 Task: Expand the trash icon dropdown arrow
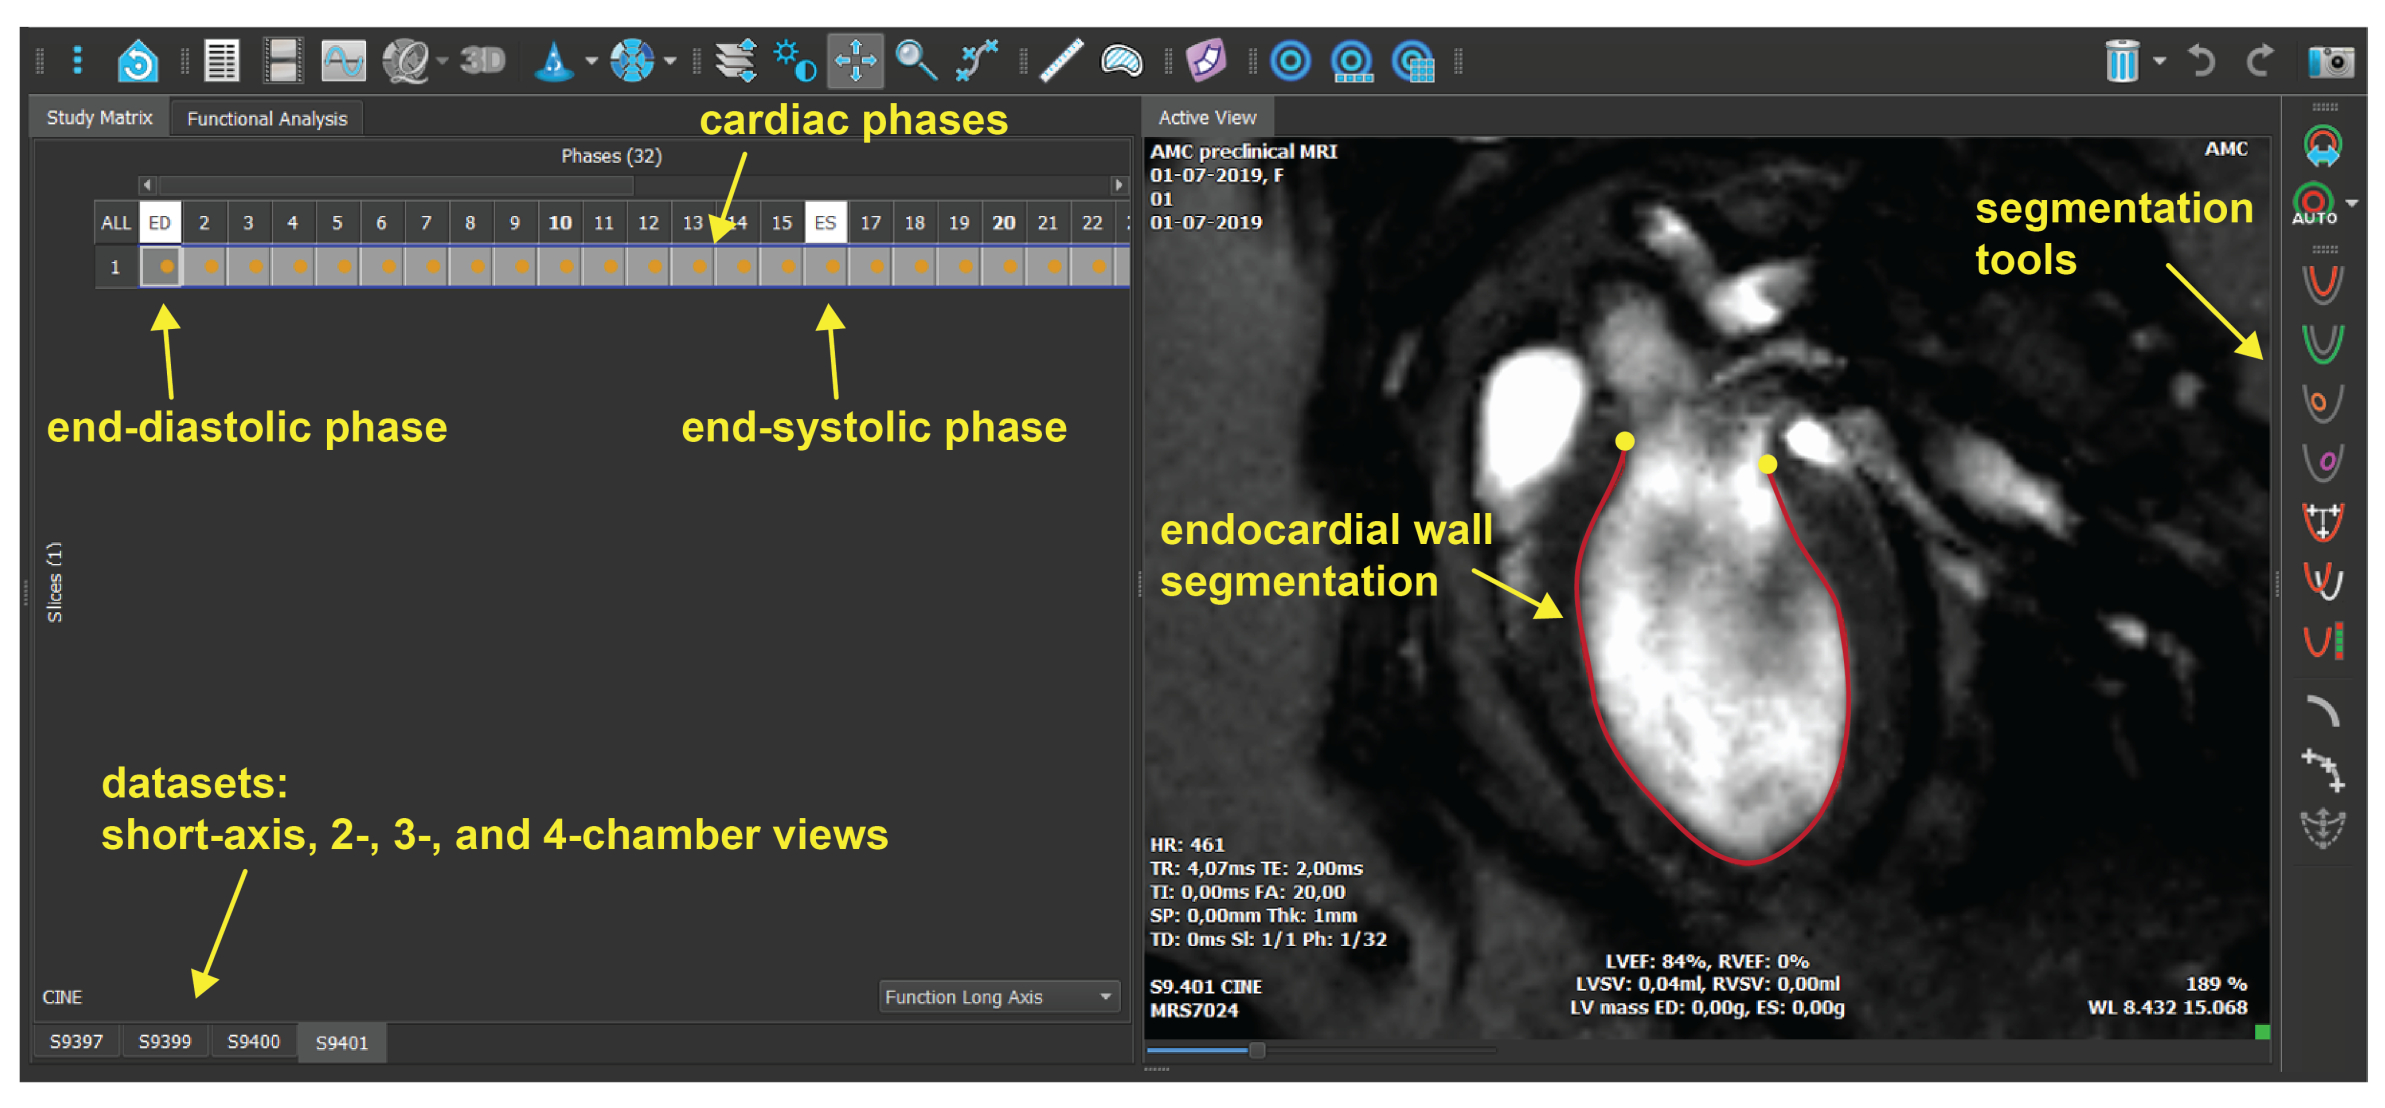coord(2159,62)
